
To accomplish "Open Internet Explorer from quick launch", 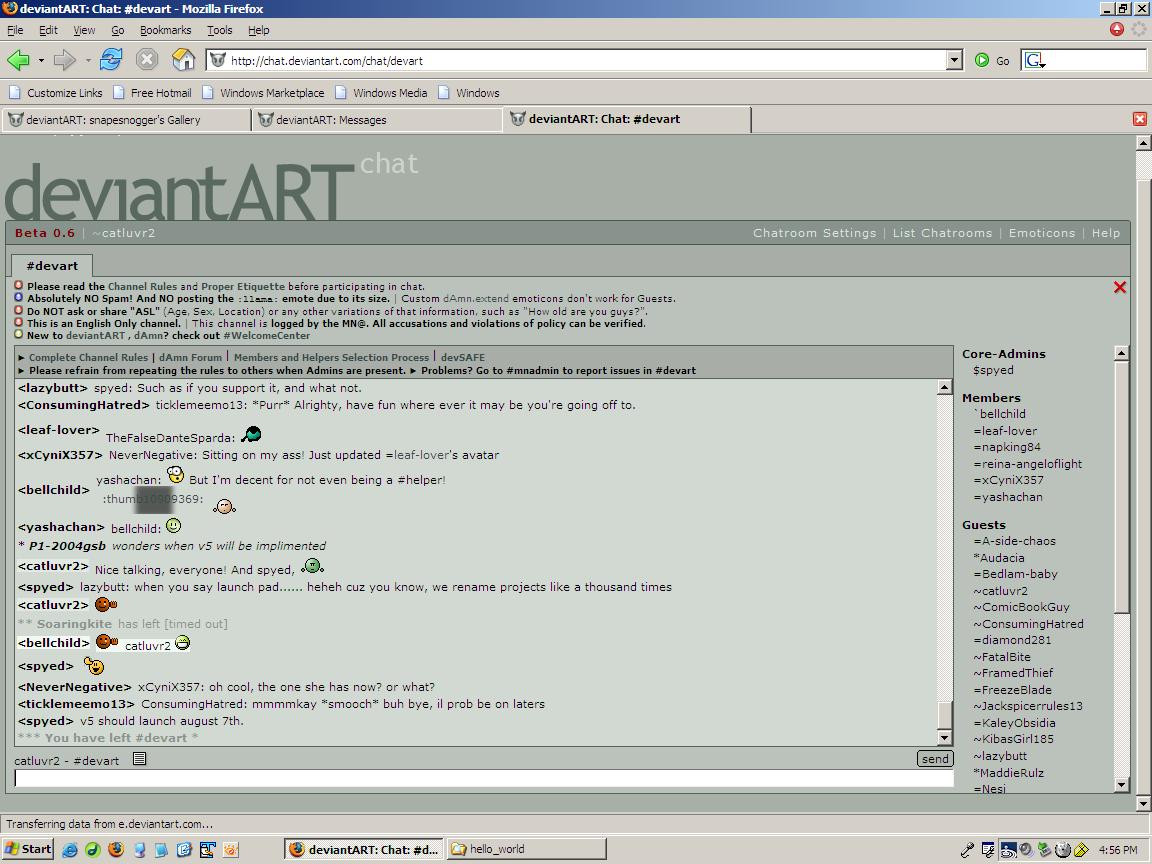I will click(x=70, y=849).
